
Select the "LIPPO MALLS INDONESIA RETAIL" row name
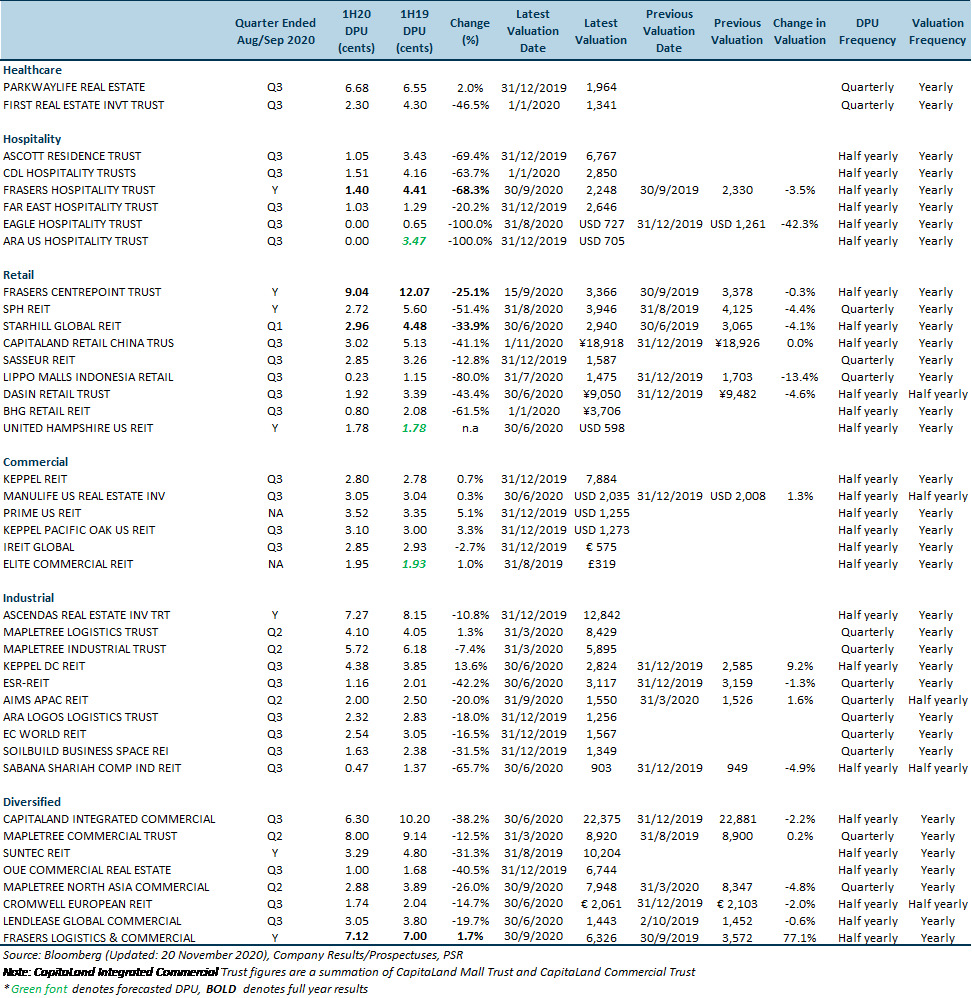pyautogui.click(x=88, y=377)
